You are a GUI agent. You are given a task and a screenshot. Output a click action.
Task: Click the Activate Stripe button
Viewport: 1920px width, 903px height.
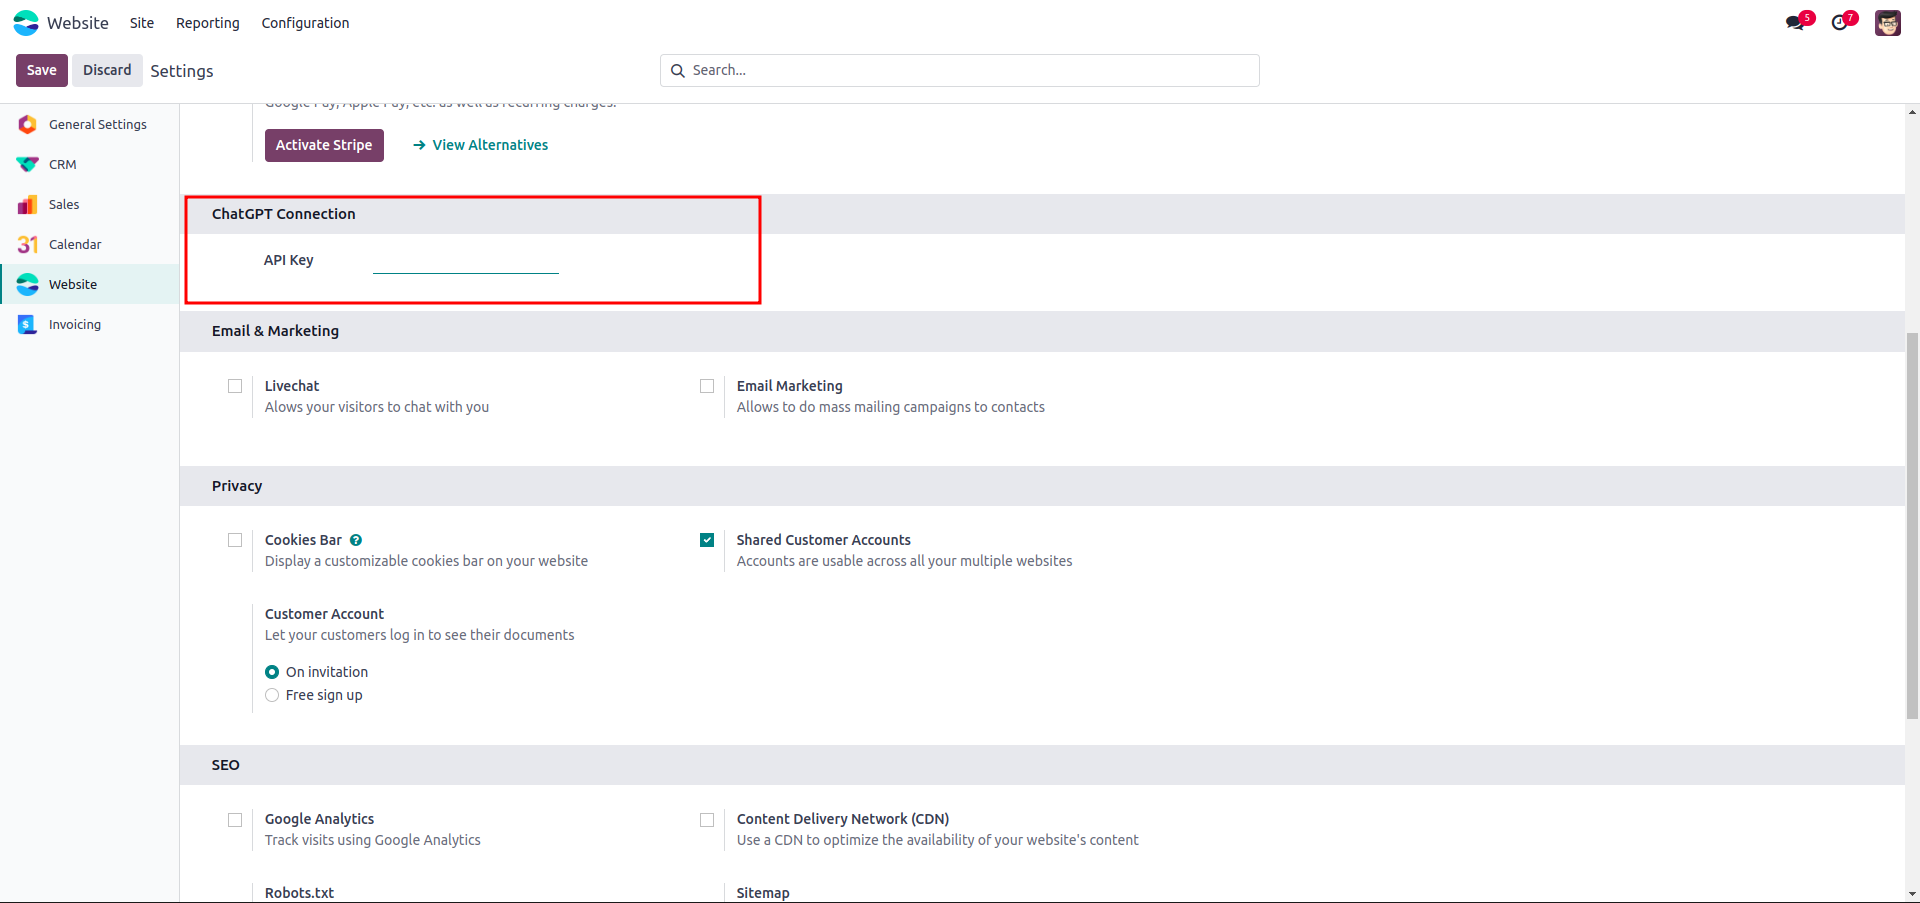[324, 145]
